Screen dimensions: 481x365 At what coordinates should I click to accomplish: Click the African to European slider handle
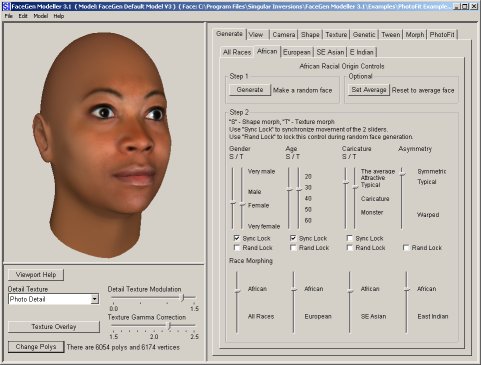pyautogui.click(x=294, y=290)
